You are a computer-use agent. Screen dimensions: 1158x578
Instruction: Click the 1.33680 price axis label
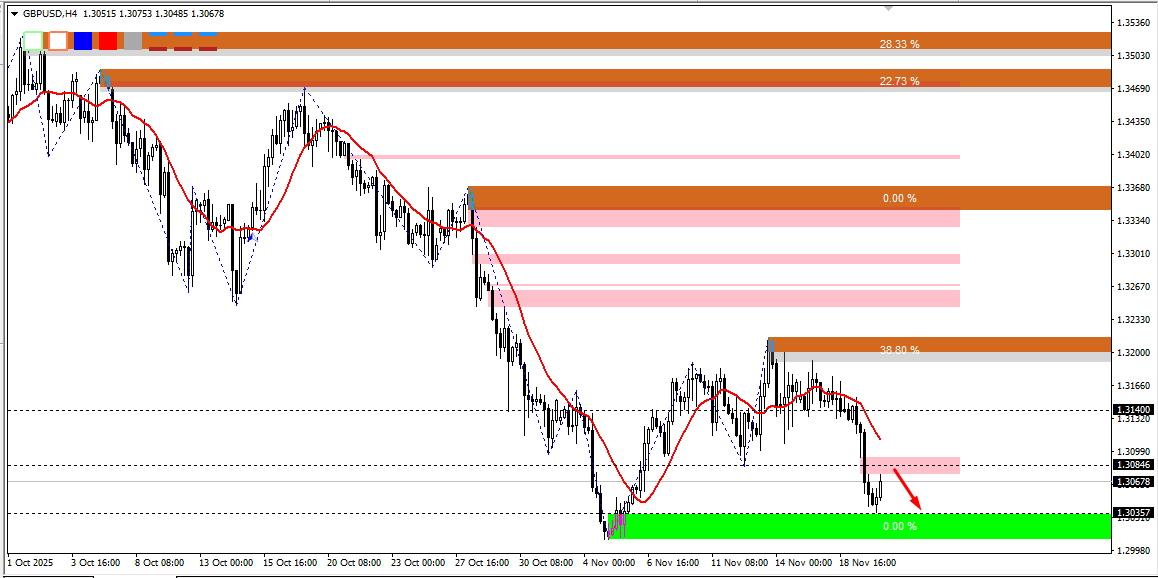pyautogui.click(x=1134, y=187)
